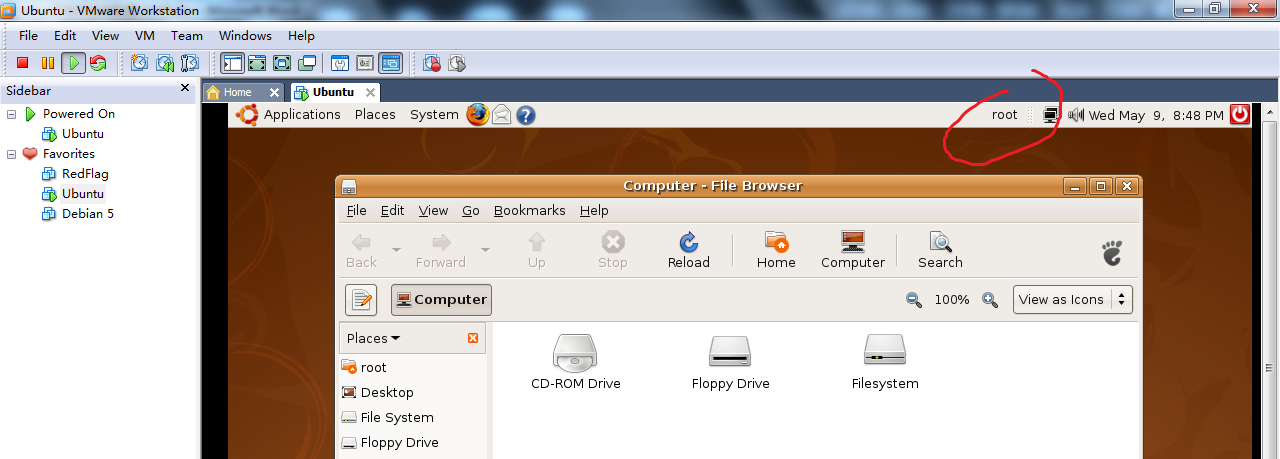Open Search in File Browser toolbar
This screenshot has height=459, width=1280.
[x=940, y=251]
